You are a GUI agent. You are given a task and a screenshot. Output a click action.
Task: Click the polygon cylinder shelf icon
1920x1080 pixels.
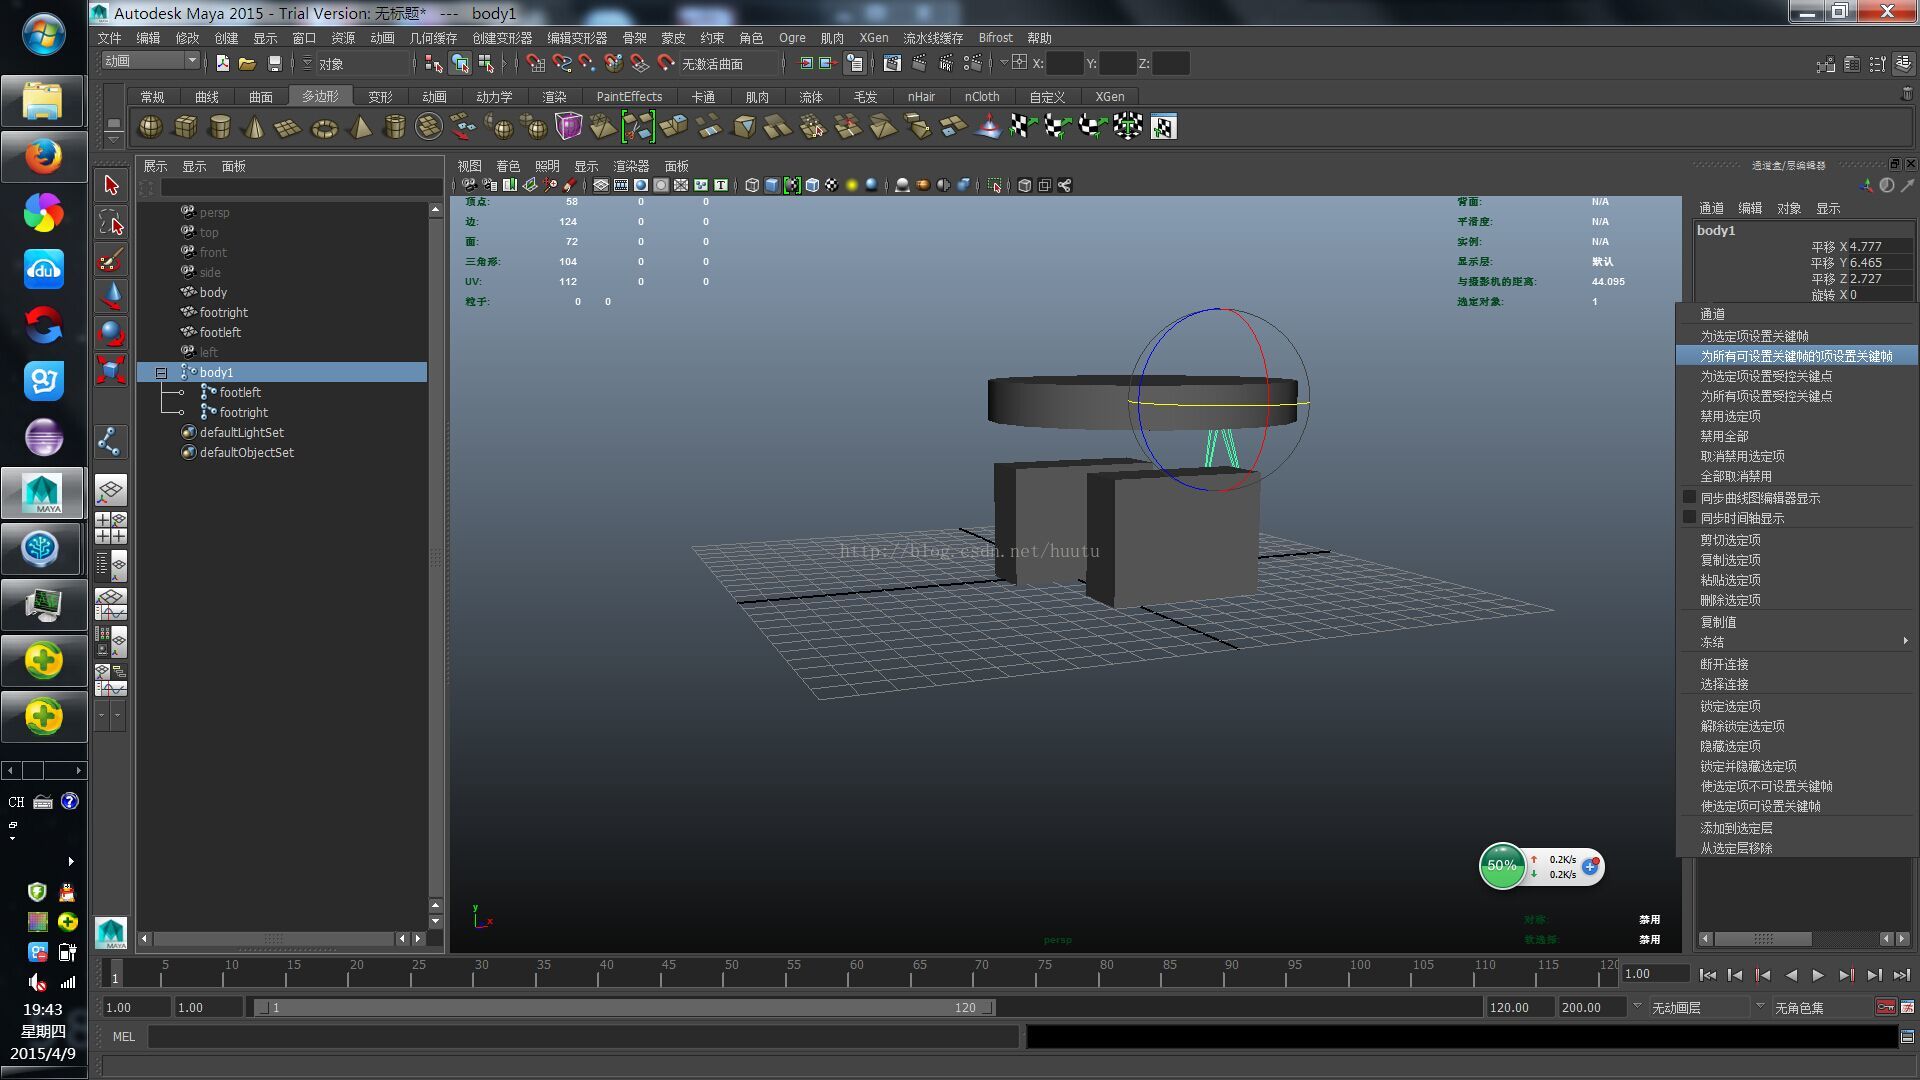(220, 127)
